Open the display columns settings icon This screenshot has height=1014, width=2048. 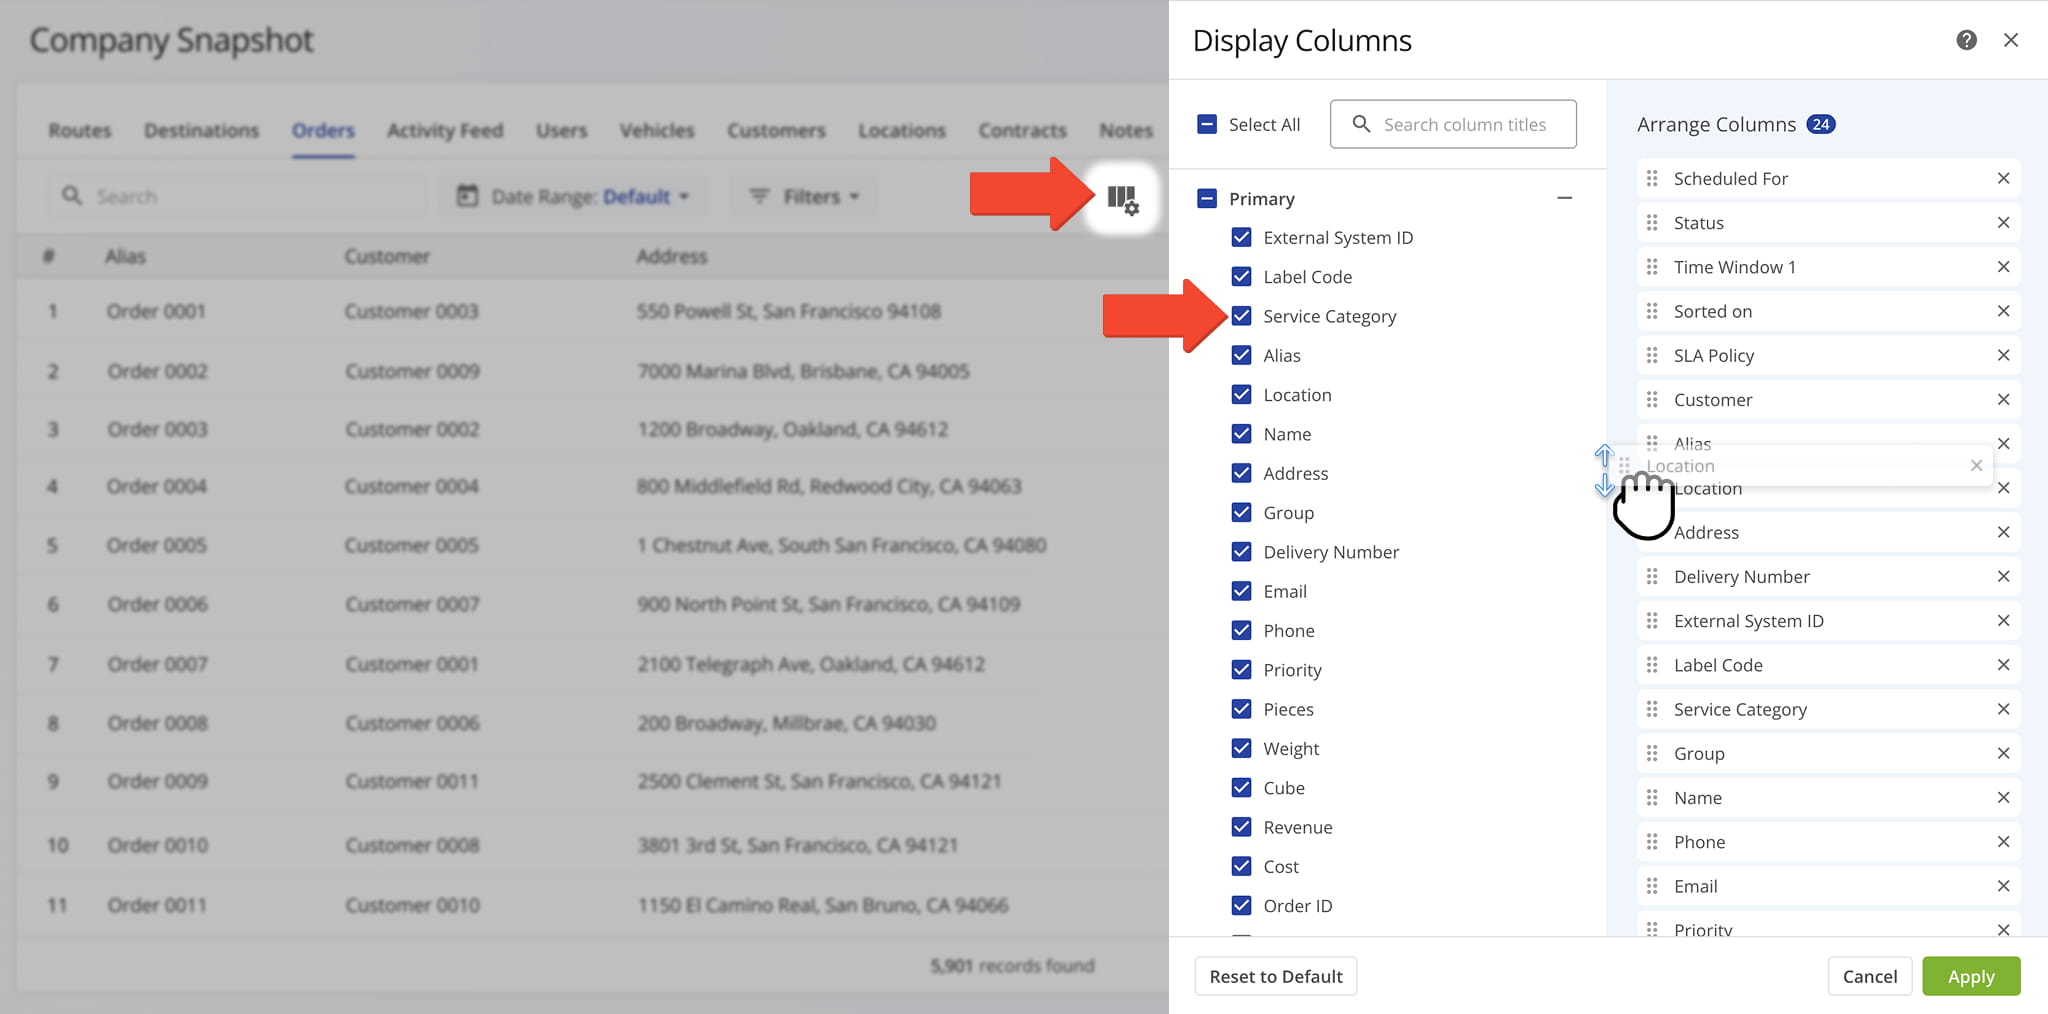tap(1123, 199)
